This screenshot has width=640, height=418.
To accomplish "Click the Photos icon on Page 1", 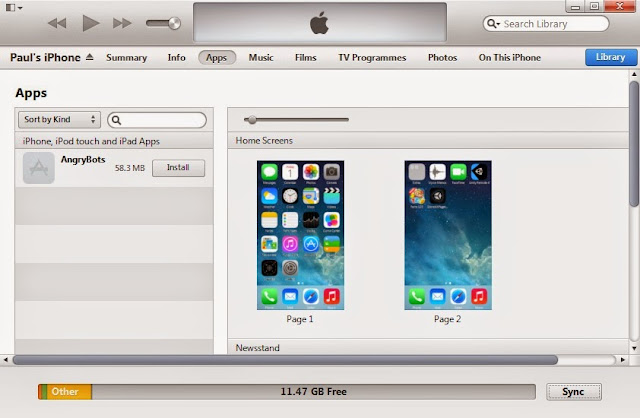I will coord(311,172).
